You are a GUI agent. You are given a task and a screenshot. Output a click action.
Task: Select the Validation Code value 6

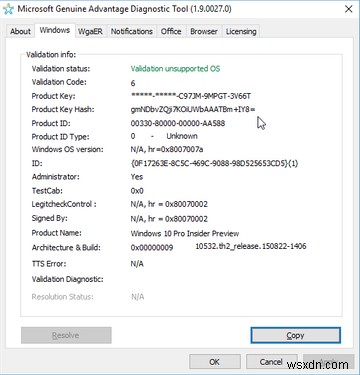[x=133, y=83]
